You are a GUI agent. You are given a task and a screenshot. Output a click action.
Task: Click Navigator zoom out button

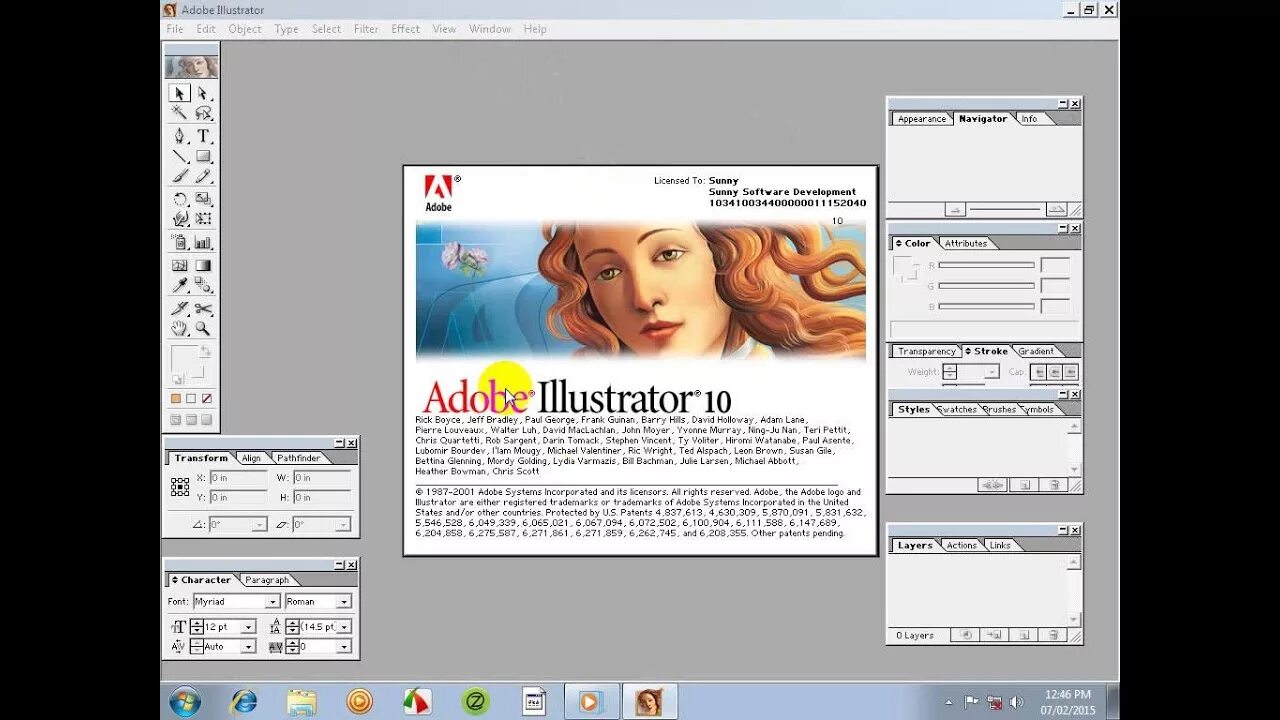[955, 210]
